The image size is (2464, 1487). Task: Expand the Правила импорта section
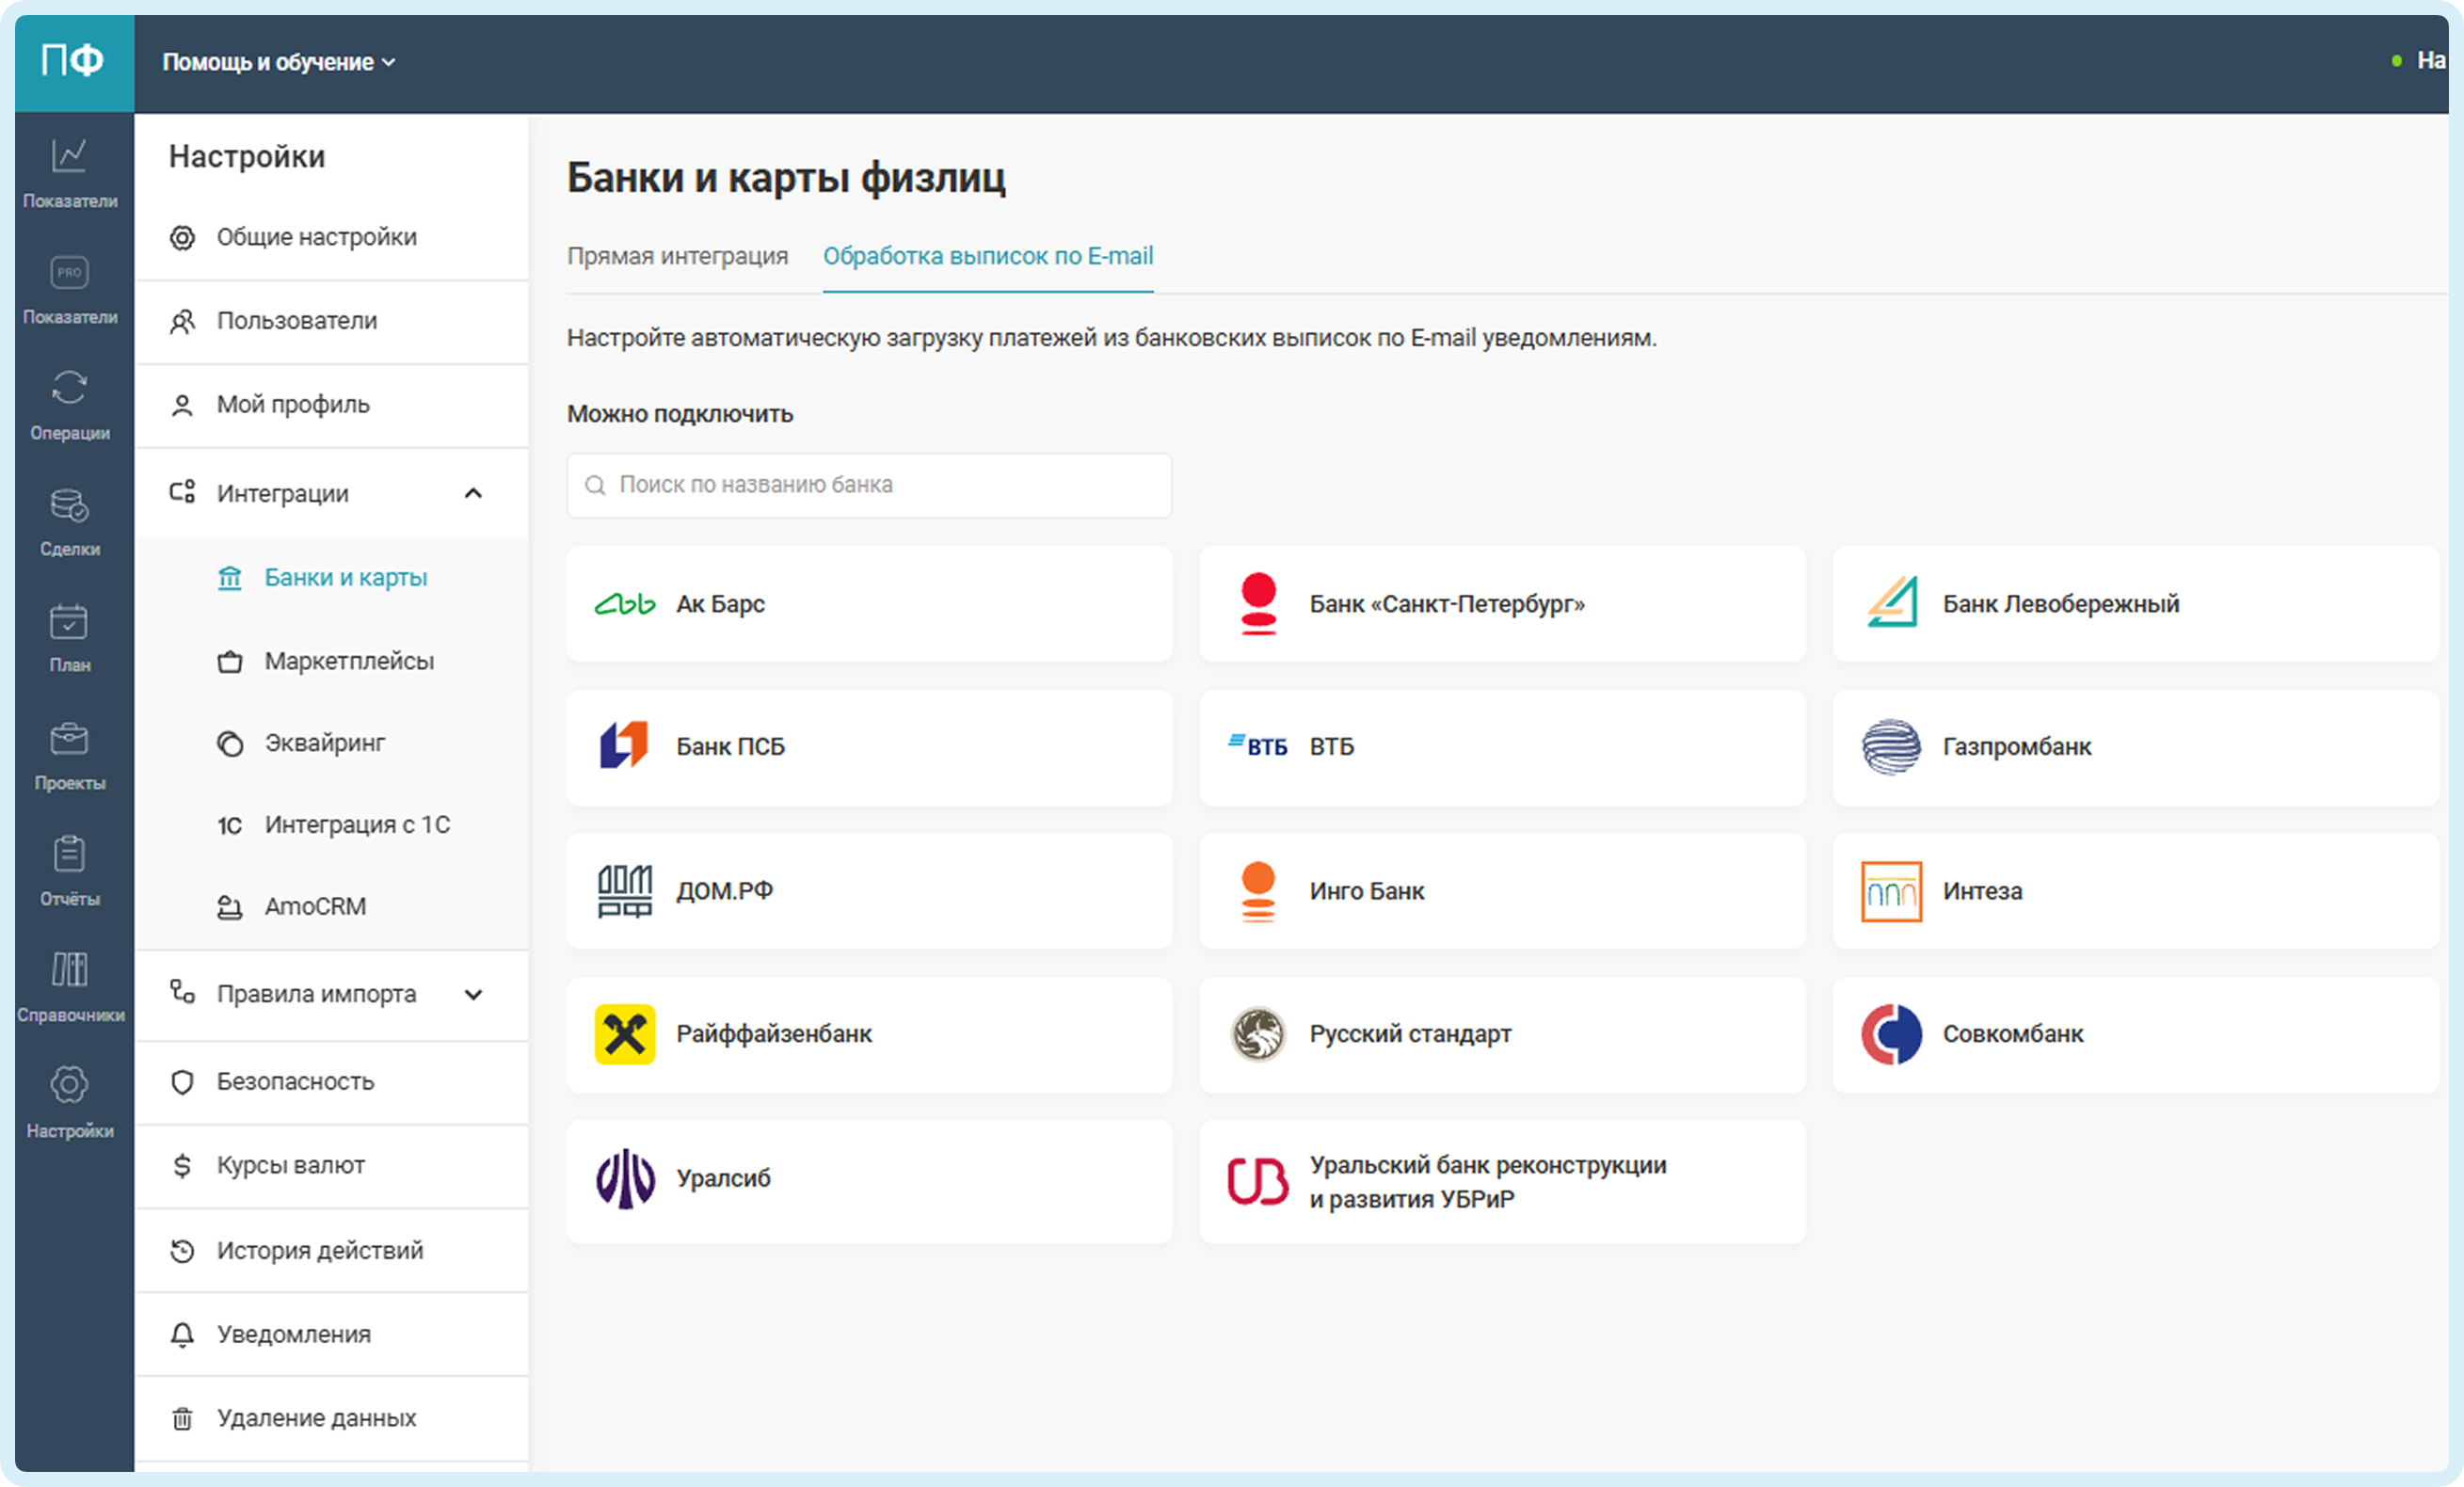pos(473,994)
